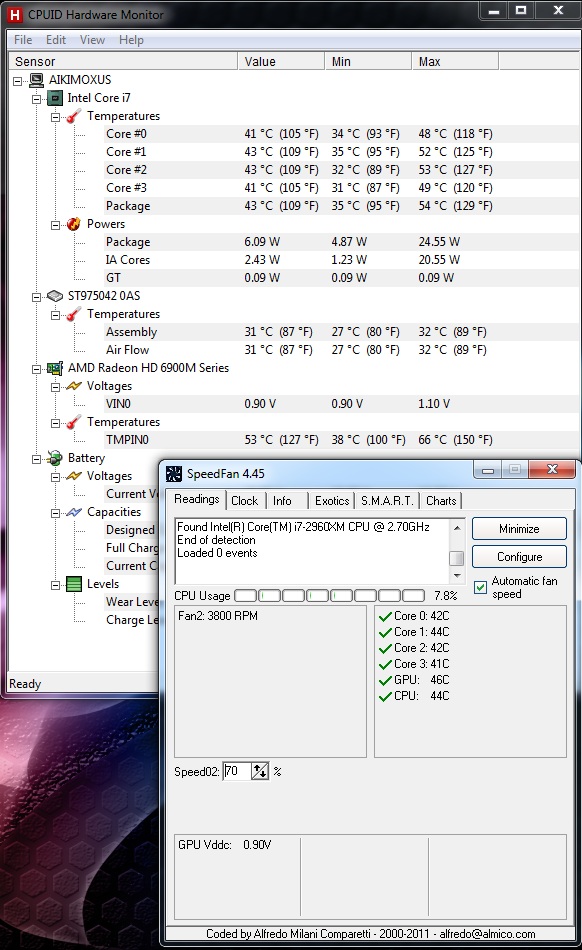The image size is (582, 950).
Task: Click the green check icon beside GPU: 46C
Action: [x=385, y=681]
